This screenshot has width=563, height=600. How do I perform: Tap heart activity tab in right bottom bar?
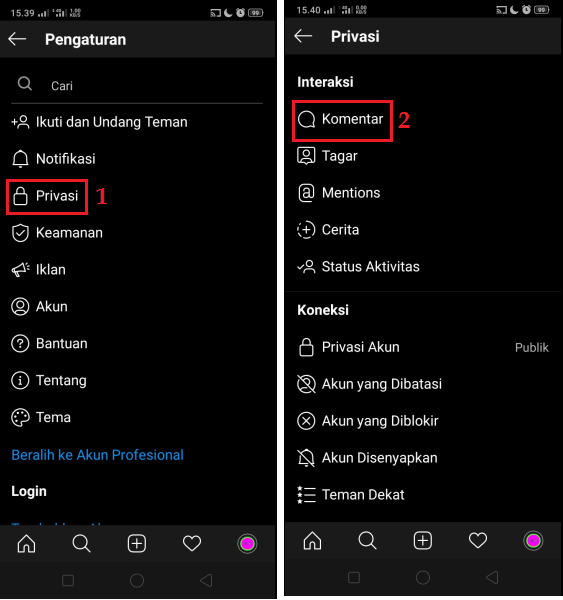(478, 541)
